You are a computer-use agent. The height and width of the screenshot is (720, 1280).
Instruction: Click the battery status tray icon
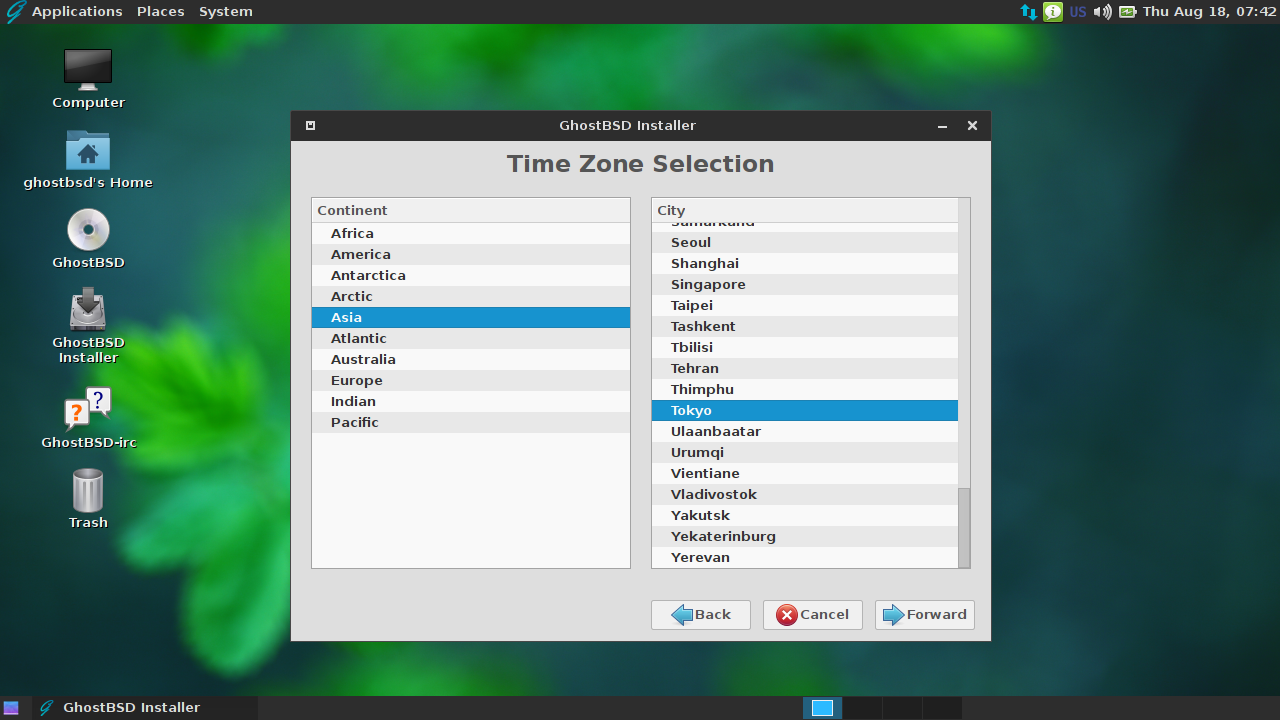[1128, 12]
